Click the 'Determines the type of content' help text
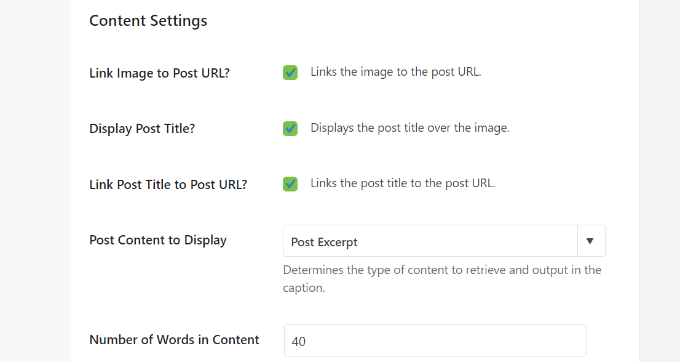Viewport: 680px width, 362px height. 442,279
